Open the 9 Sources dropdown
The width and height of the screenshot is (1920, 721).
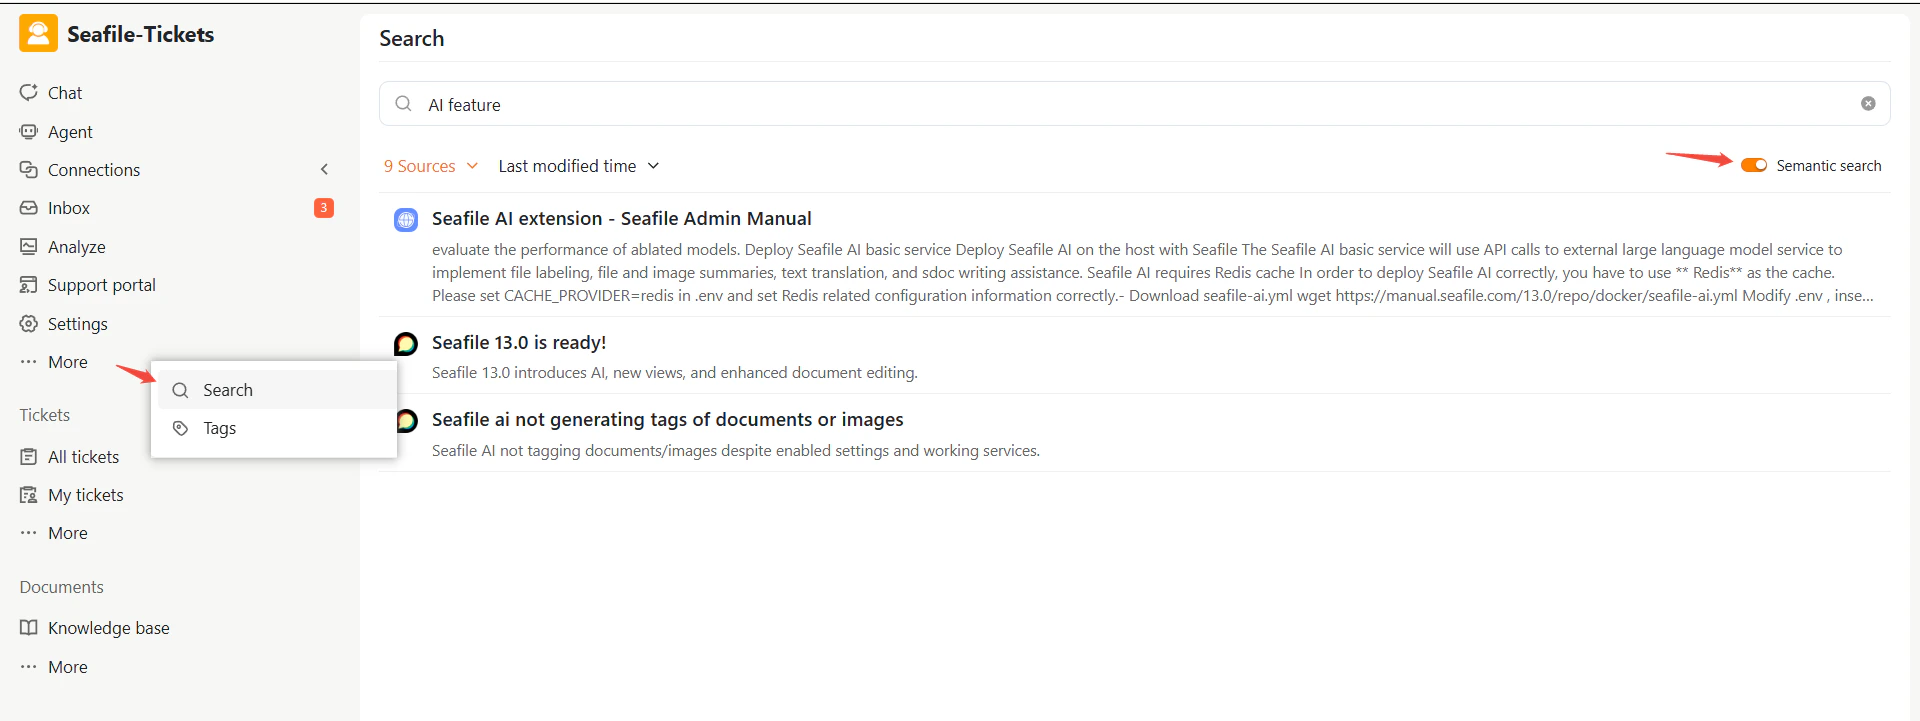click(431, 166)
